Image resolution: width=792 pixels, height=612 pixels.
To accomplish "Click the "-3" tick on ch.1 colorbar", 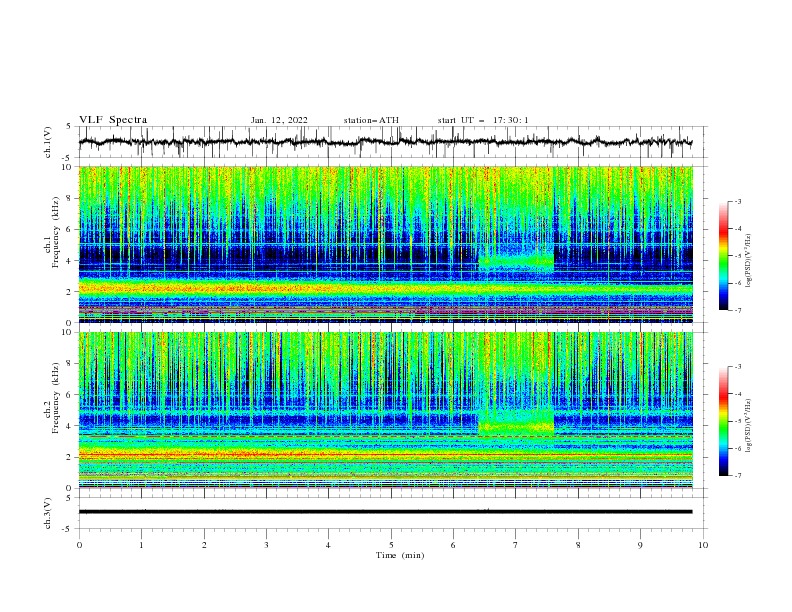I will [737, 201].
